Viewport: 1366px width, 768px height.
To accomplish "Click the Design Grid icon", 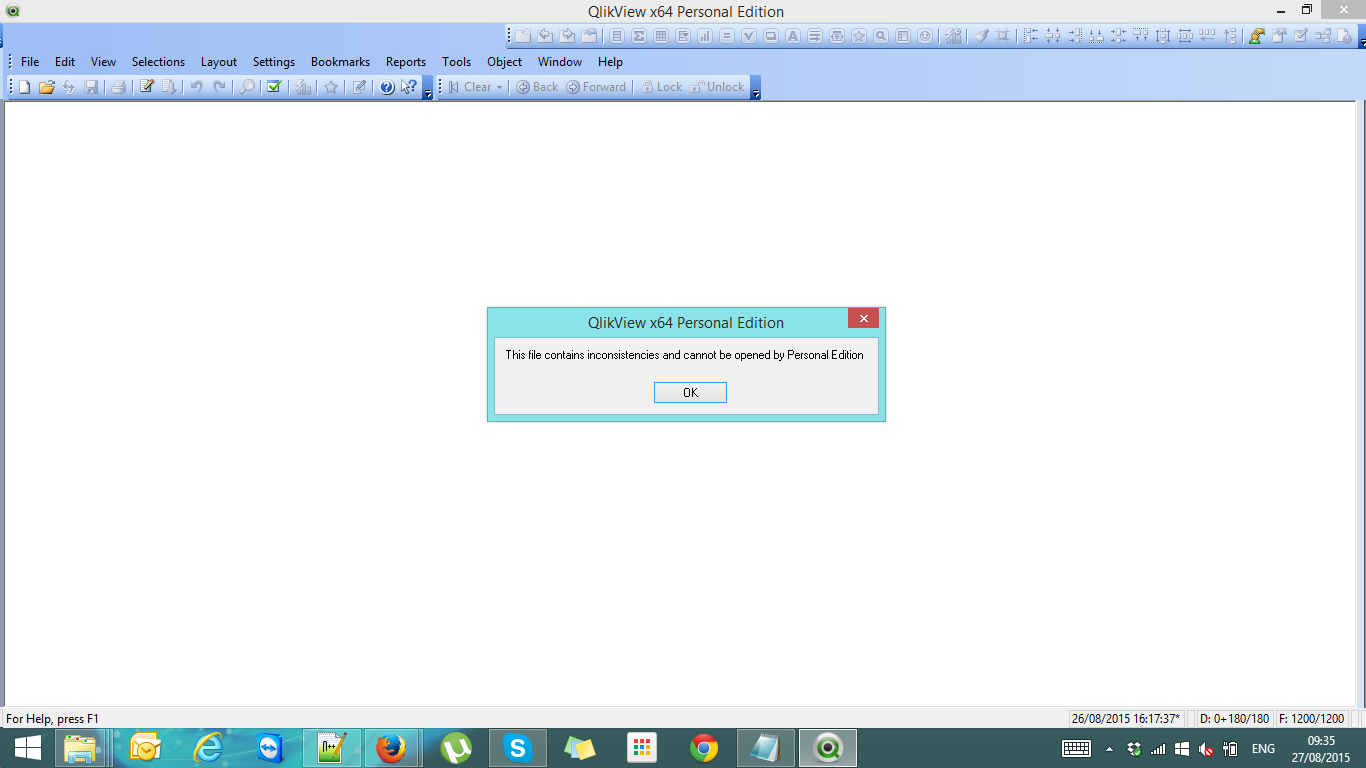I will (x=1003, y=36).
